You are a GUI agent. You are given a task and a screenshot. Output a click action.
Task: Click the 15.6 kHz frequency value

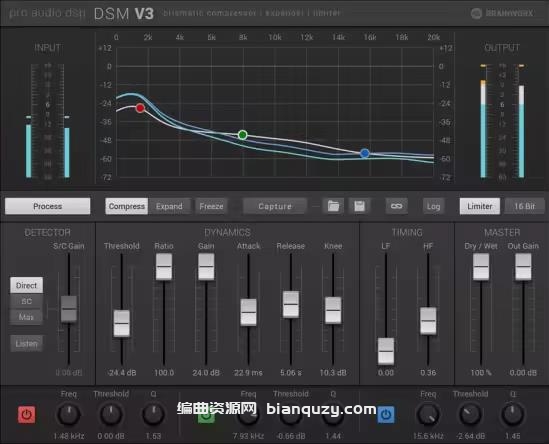428,436
